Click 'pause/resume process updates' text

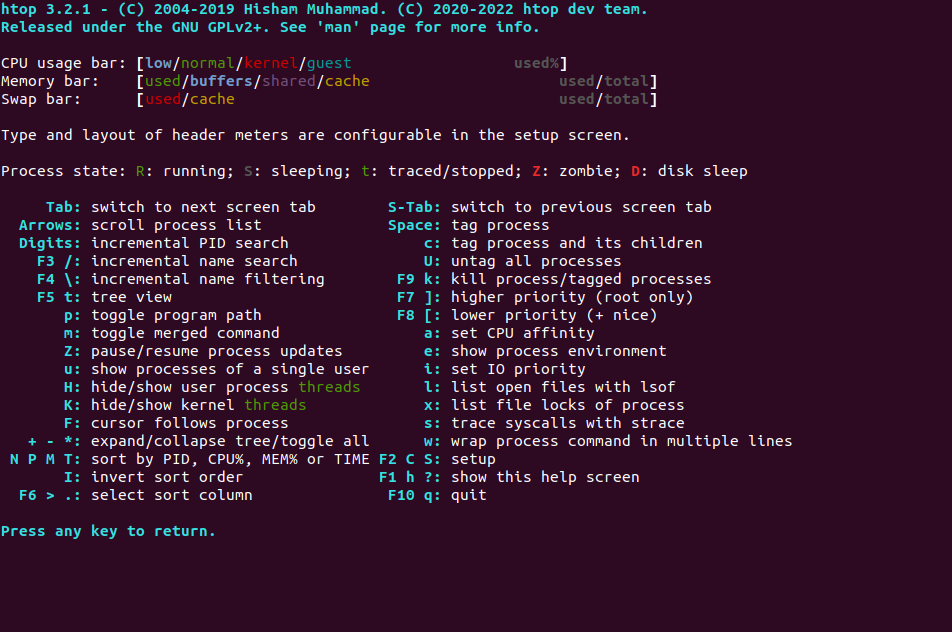point(217,352)
